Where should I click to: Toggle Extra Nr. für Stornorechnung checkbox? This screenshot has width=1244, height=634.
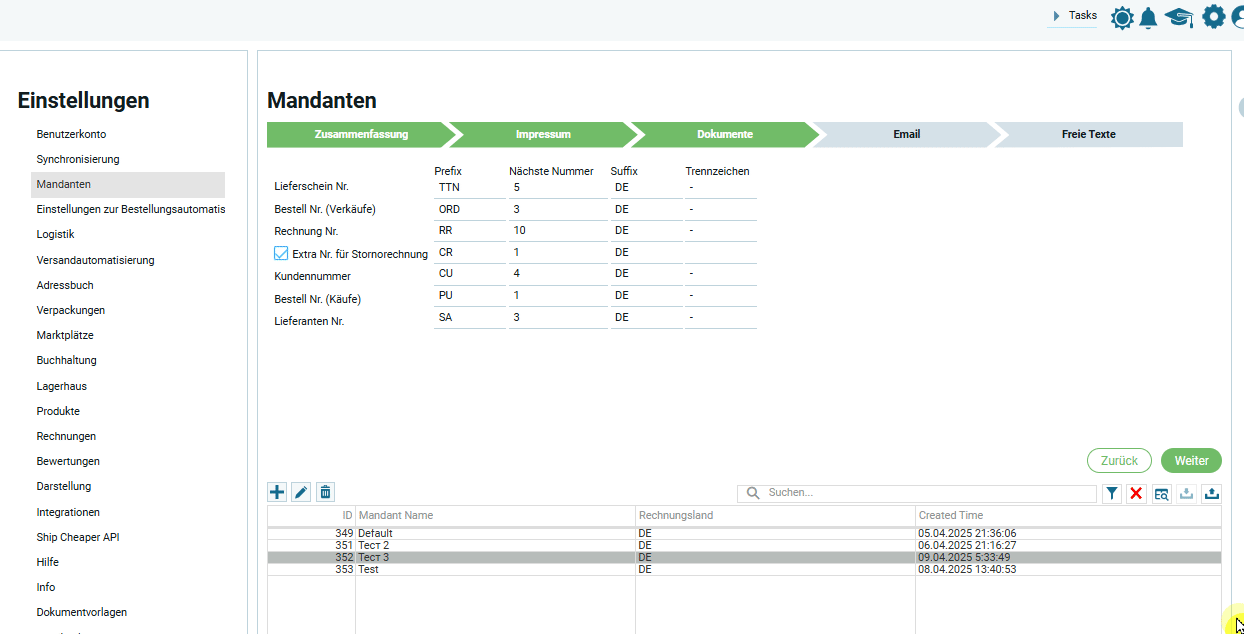pyautogui.click(x=281, y=253)
